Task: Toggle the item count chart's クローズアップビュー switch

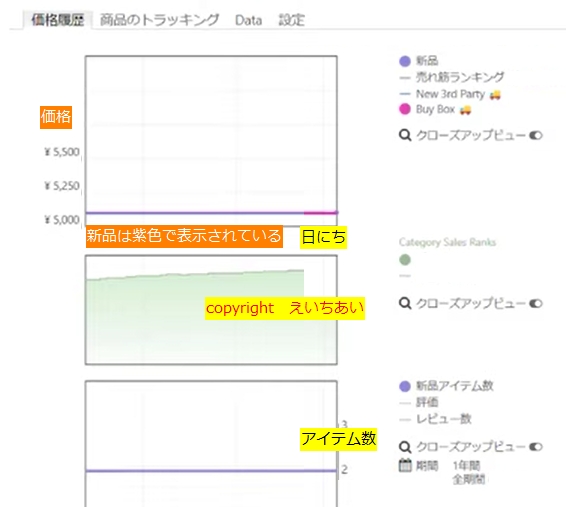Action: point(536,447)
